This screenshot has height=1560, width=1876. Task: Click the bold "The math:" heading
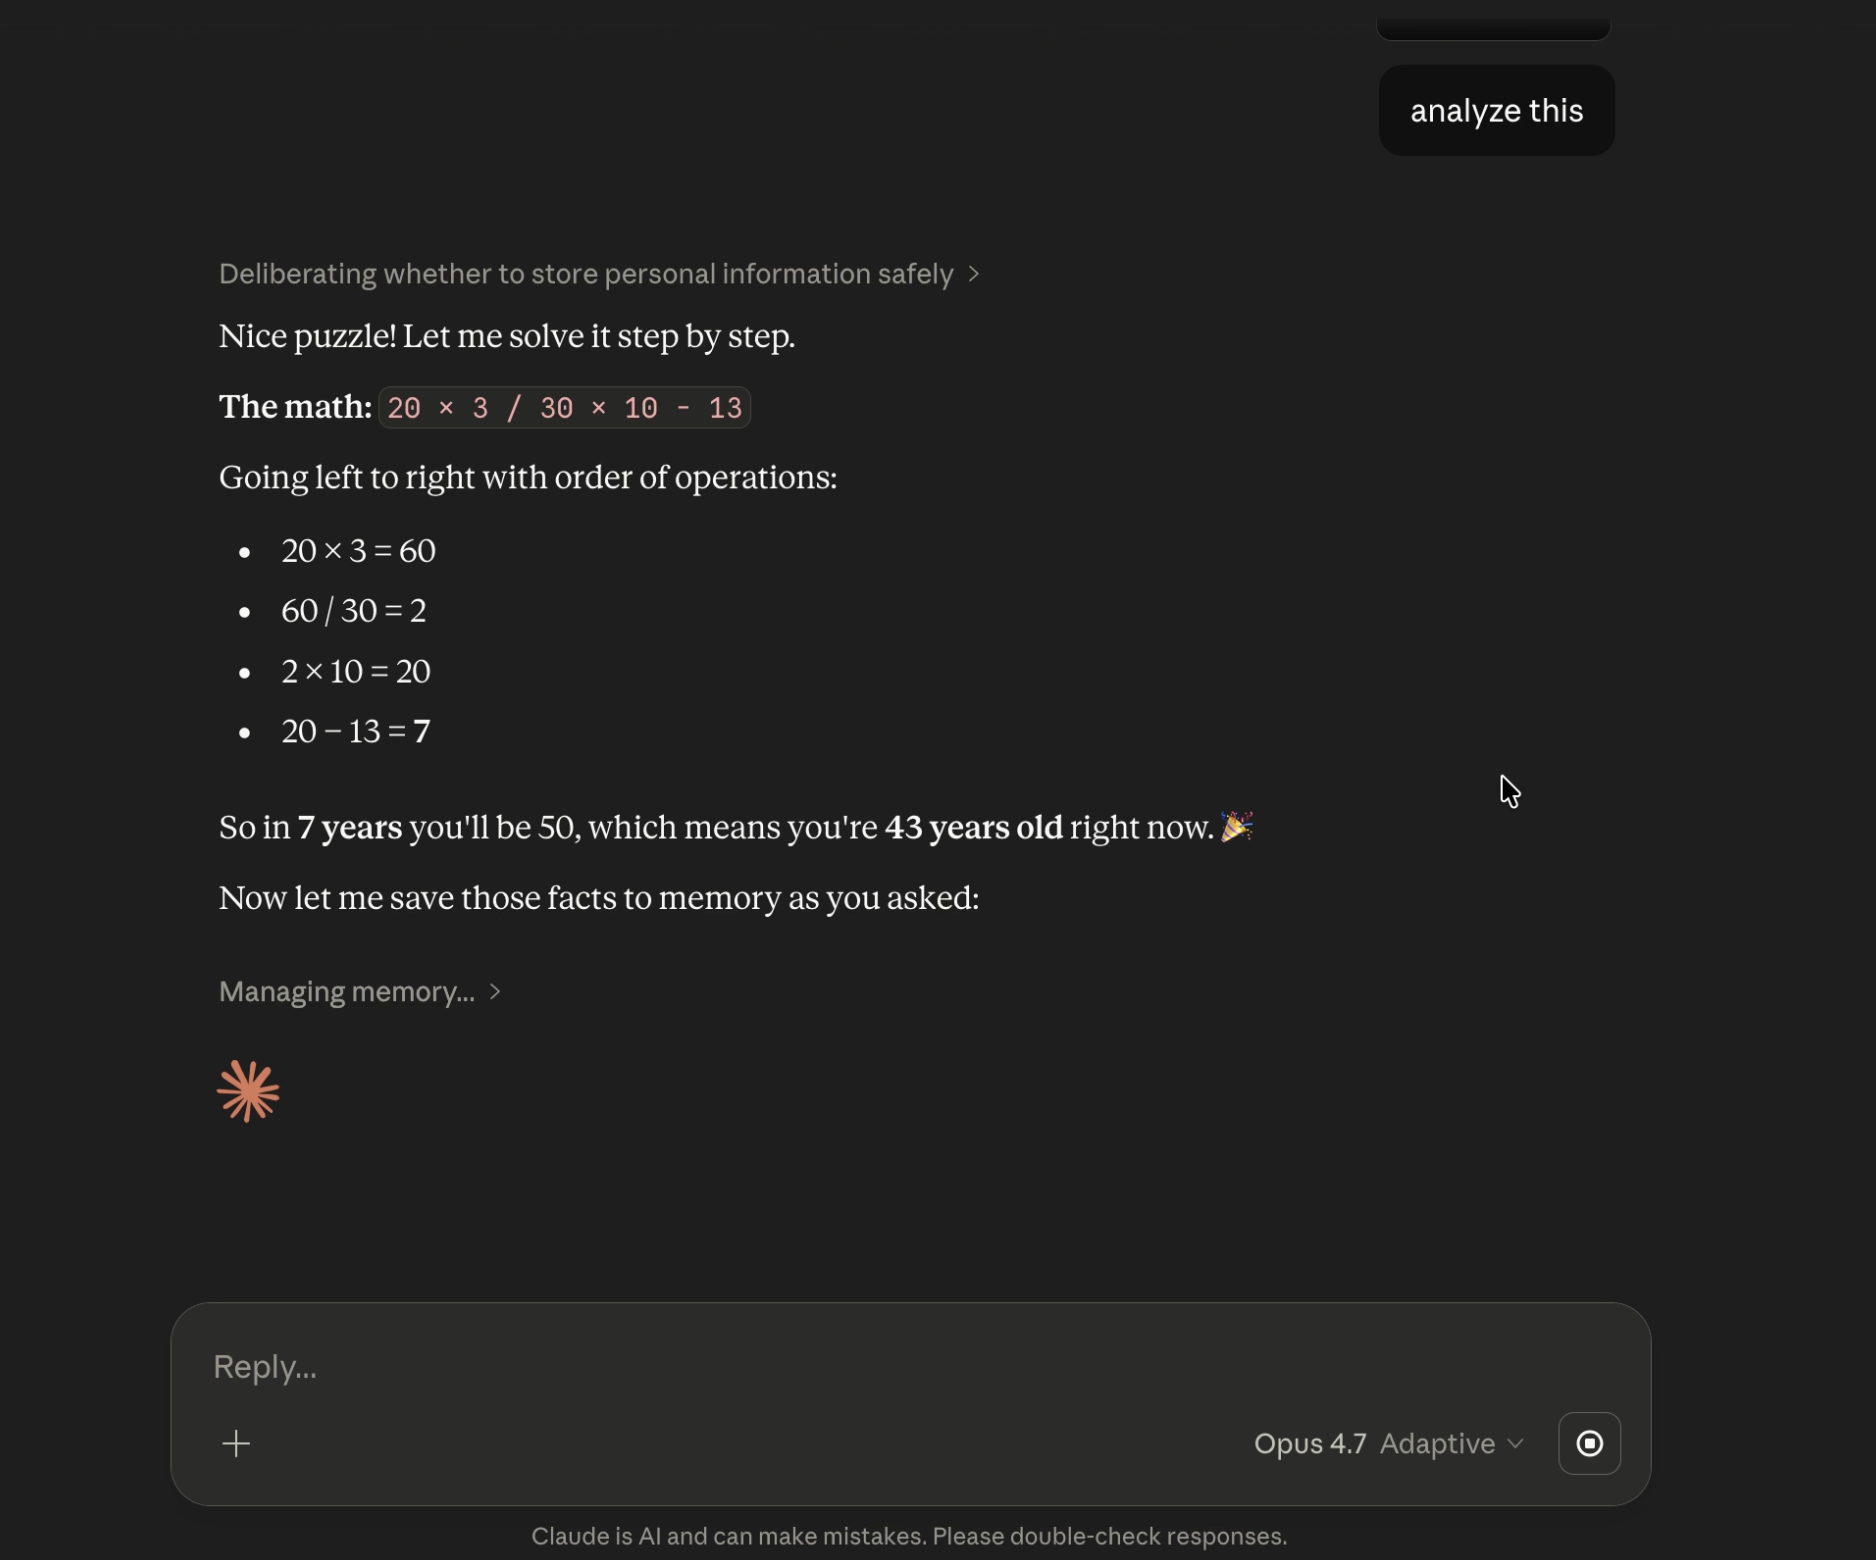295,407
